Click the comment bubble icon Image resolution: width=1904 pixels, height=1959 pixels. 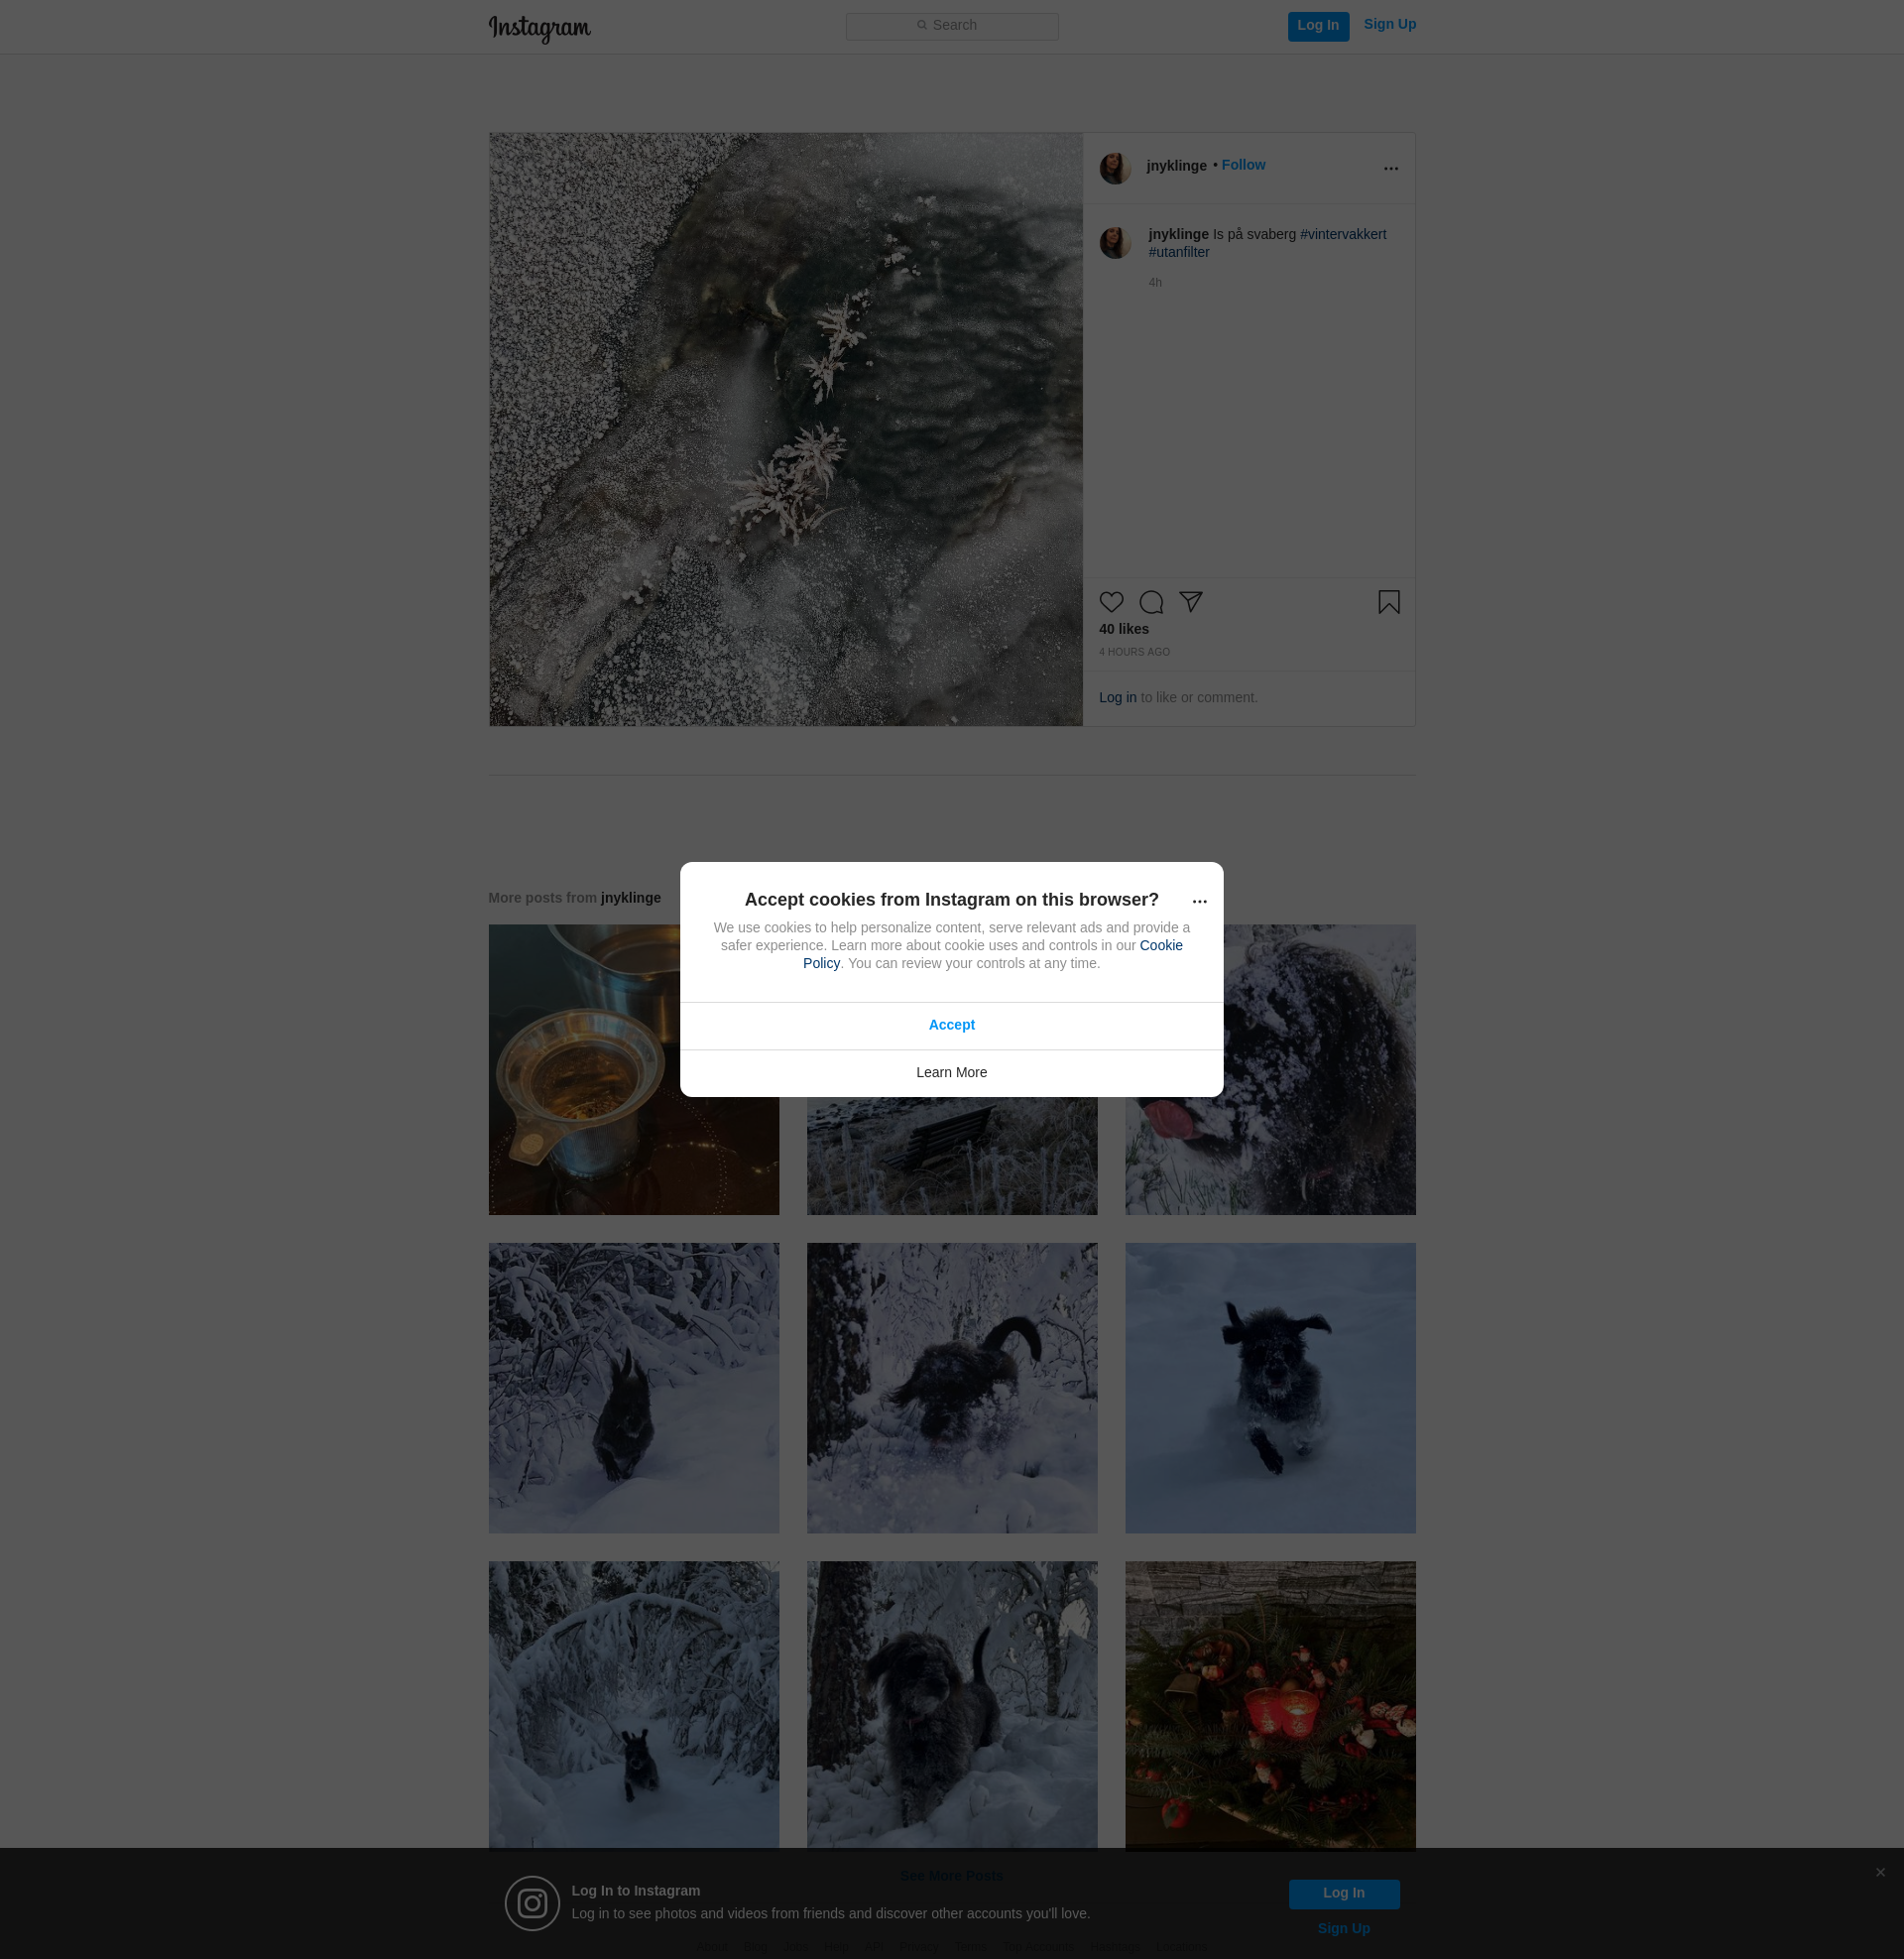1151,602
